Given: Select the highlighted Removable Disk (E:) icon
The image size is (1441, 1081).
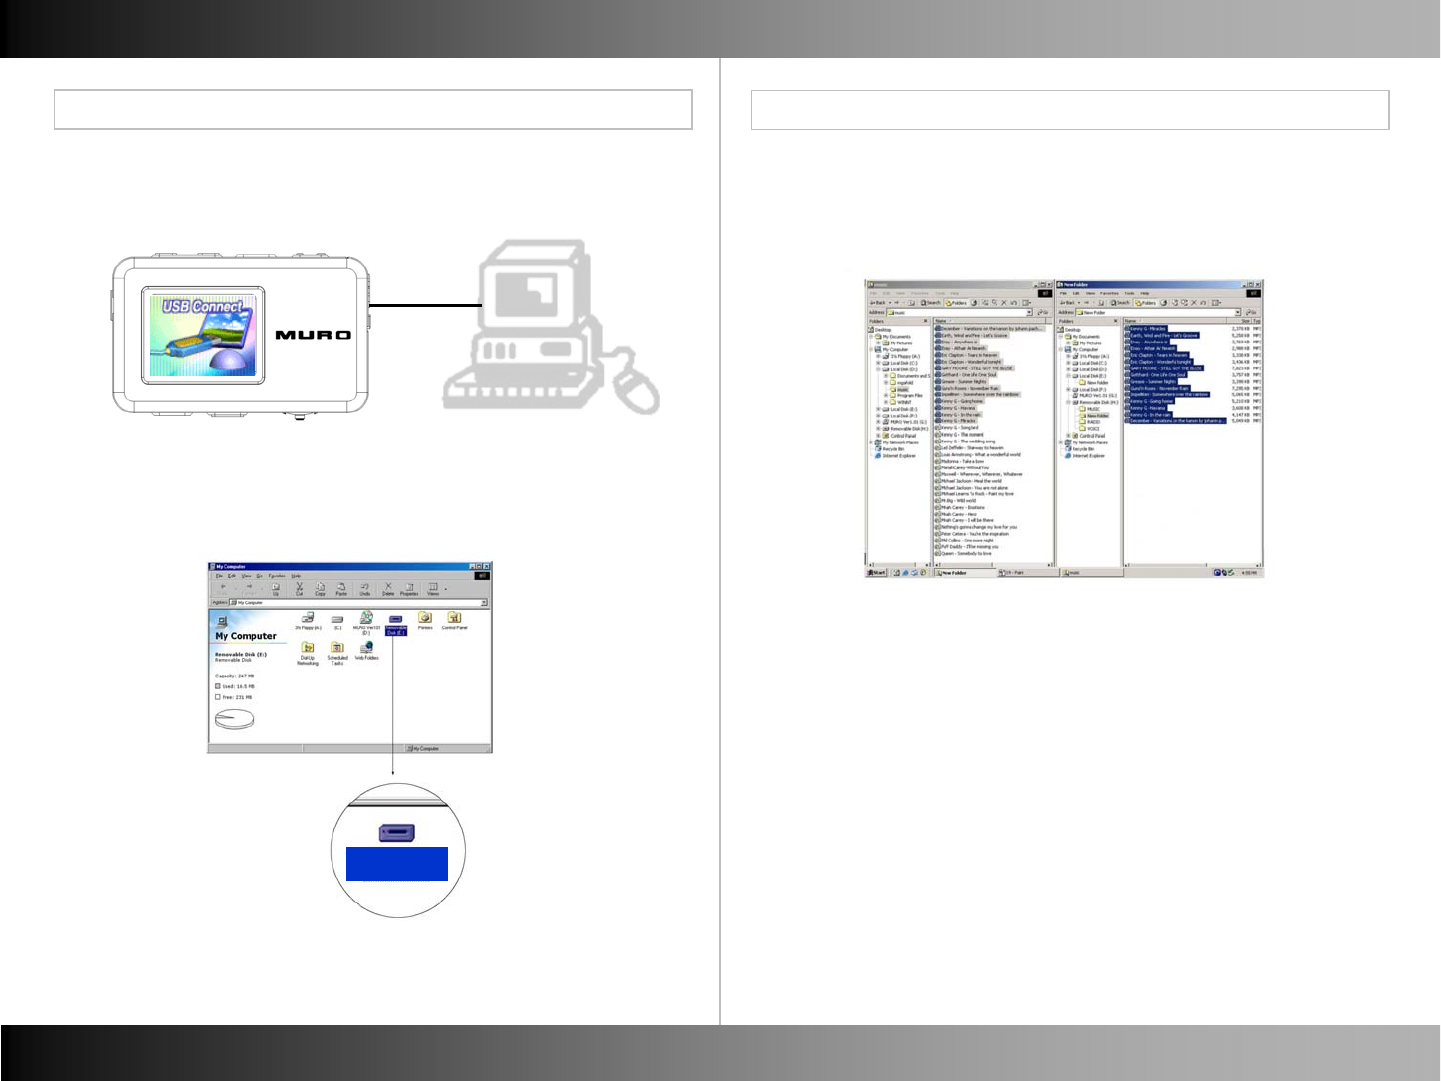Looking at the screenshot, I should [396, 624].
